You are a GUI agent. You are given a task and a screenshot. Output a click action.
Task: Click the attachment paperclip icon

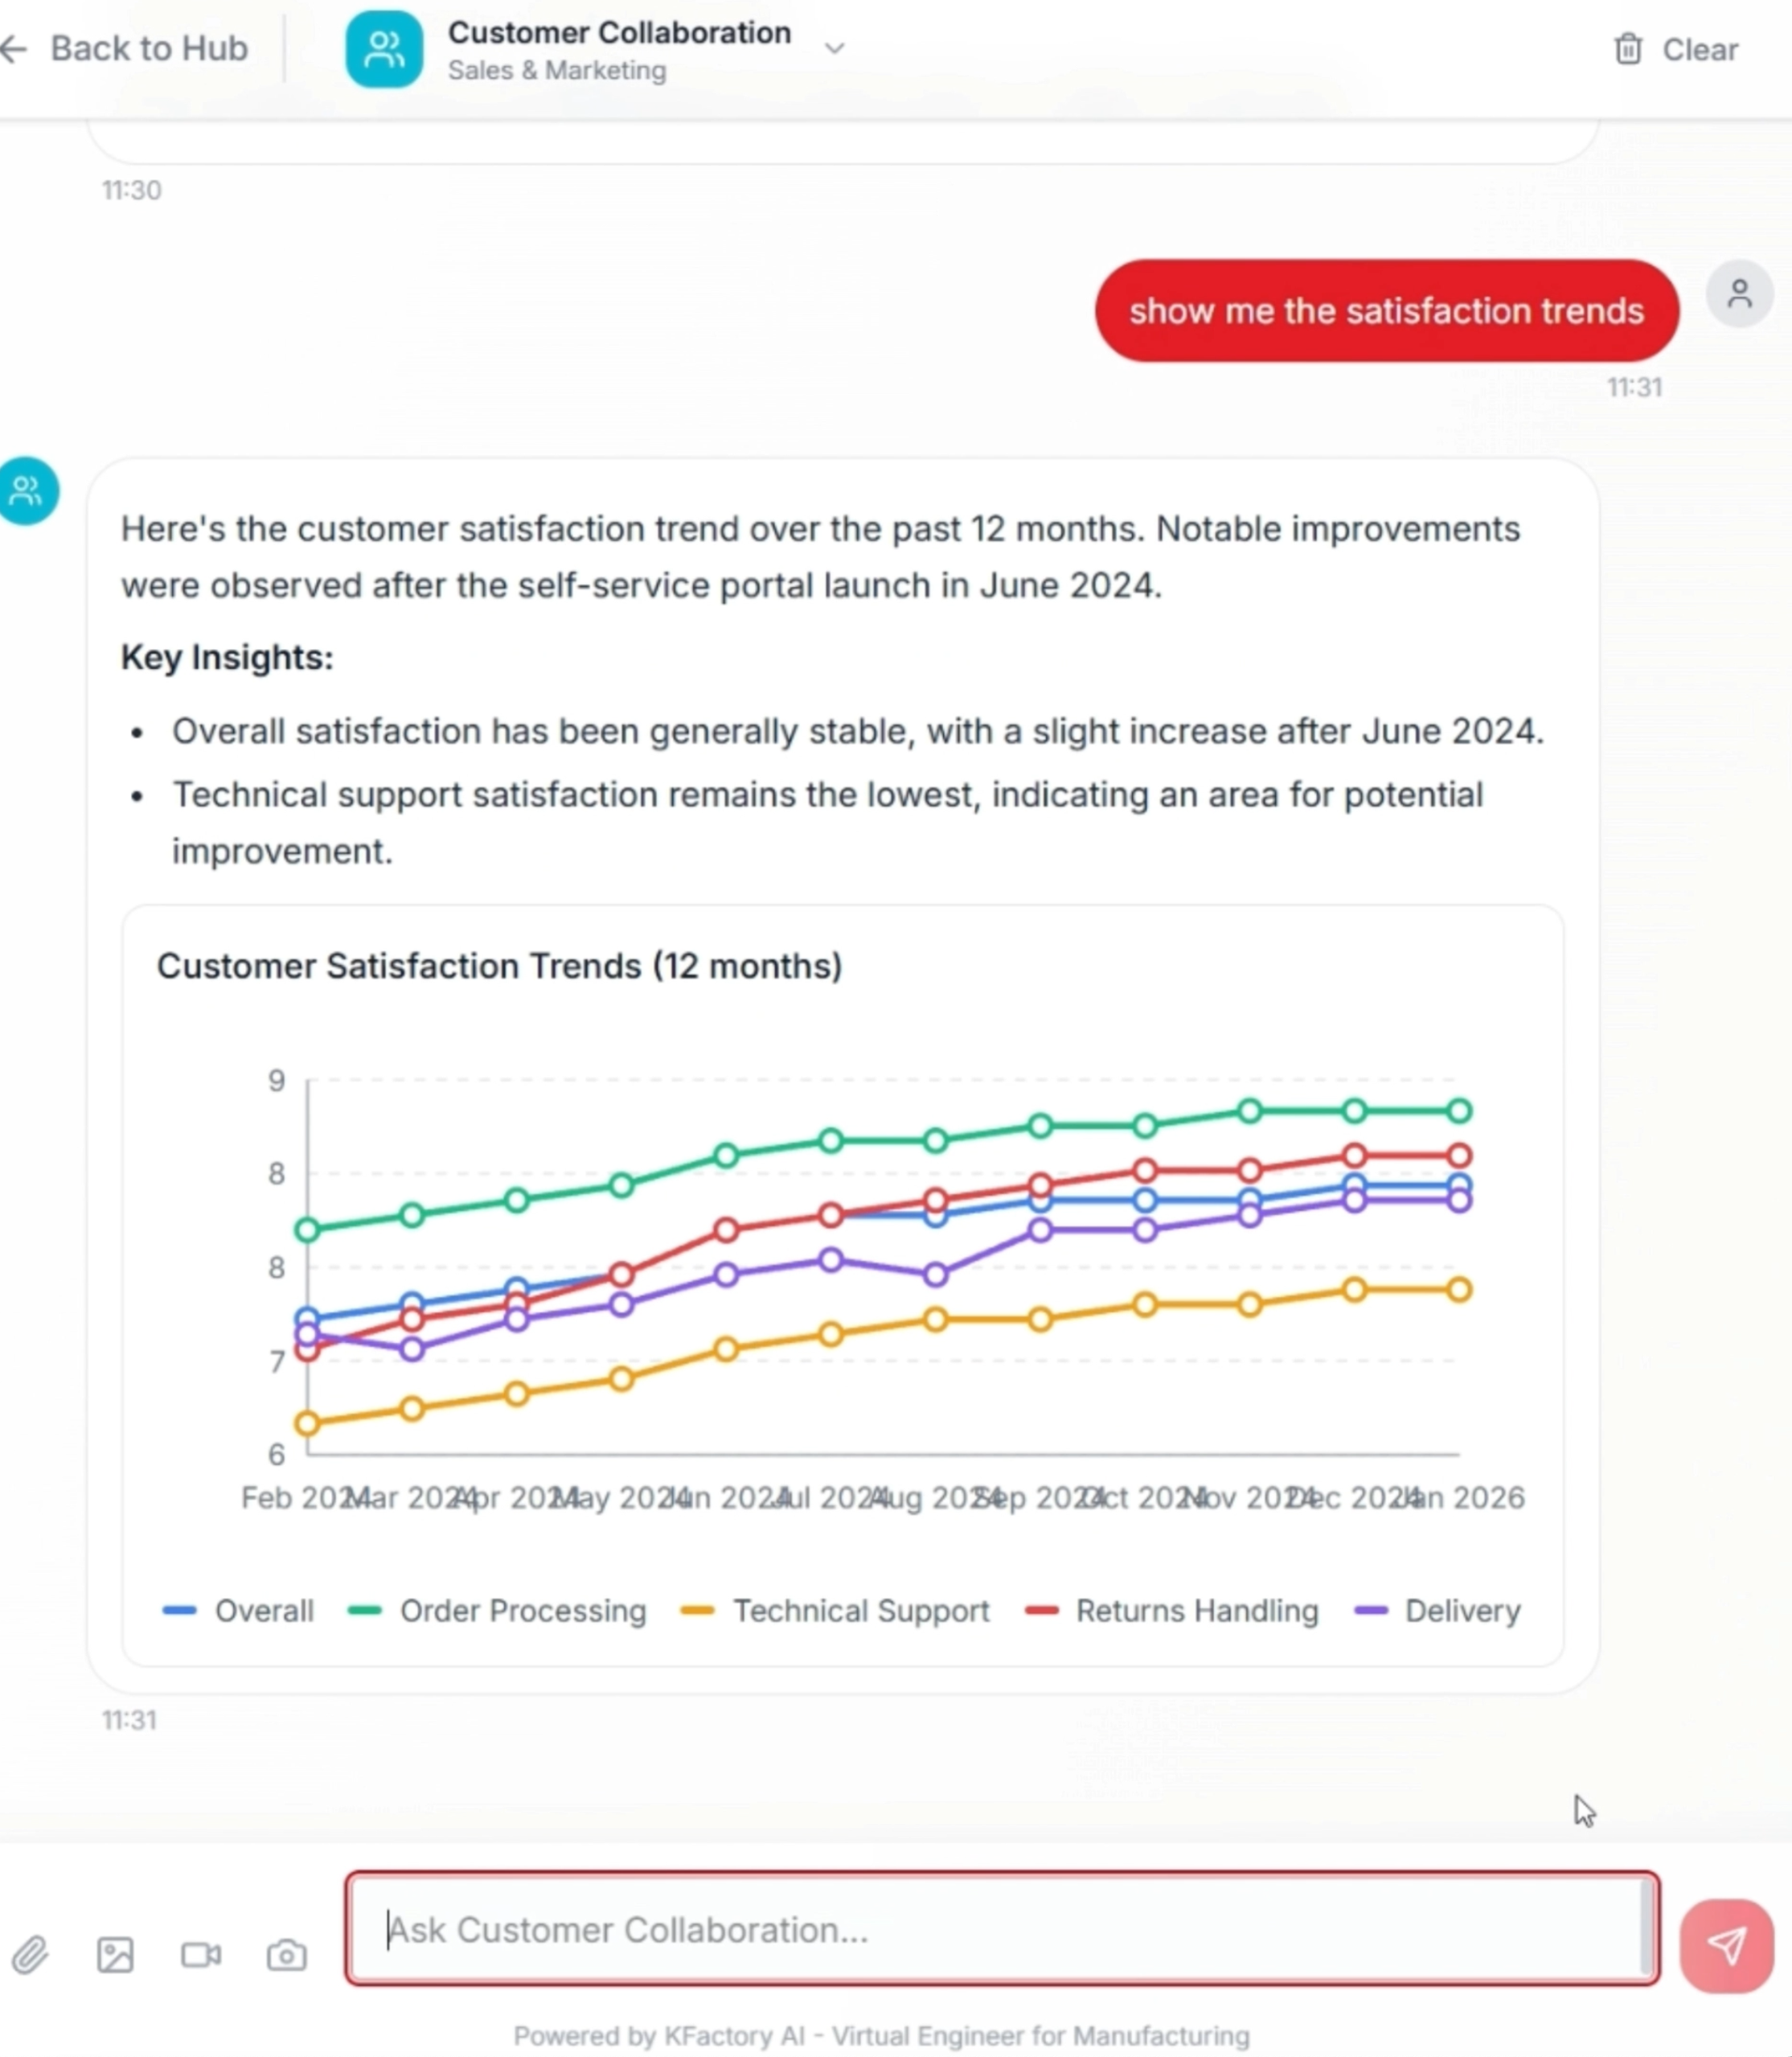click(31, 1953)
